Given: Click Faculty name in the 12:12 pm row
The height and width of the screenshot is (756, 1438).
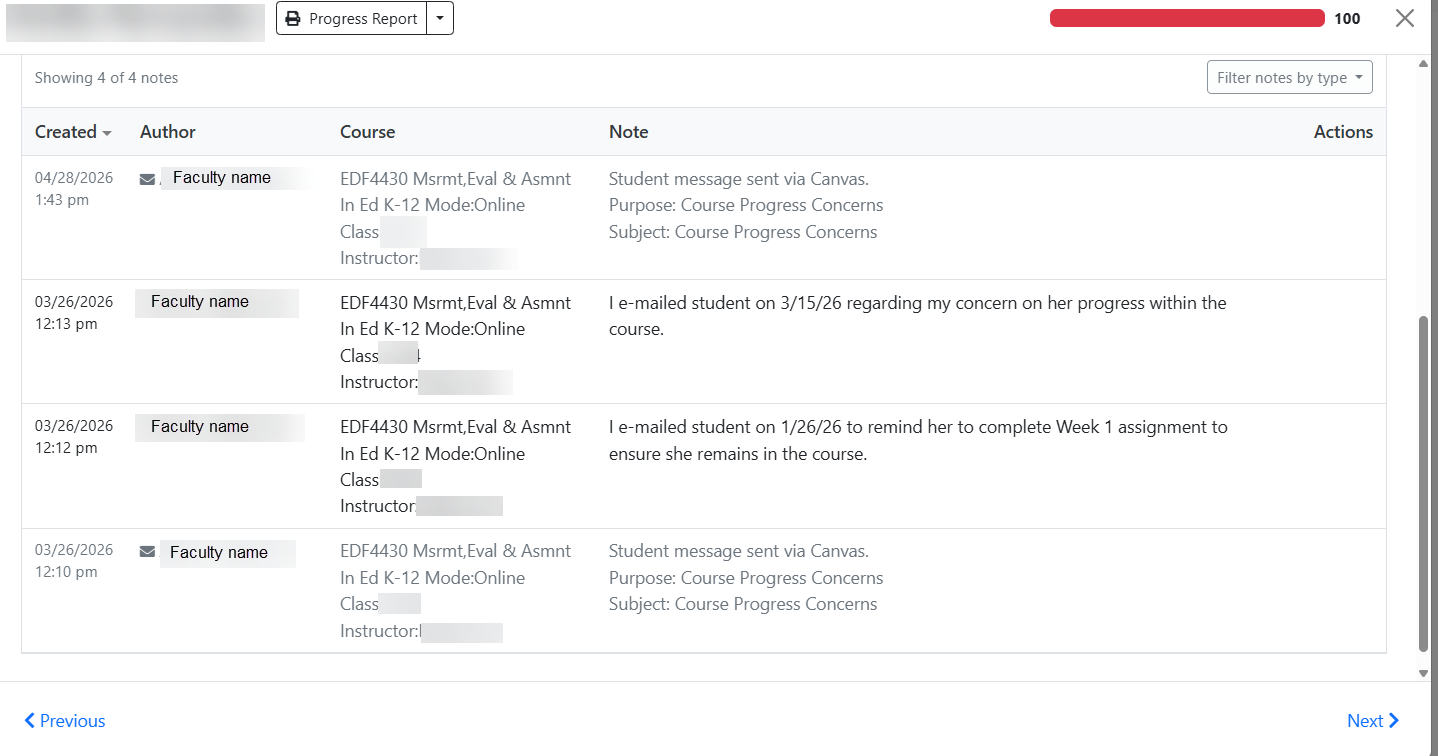Looking at the screenshot, I should tap(200, 427).
